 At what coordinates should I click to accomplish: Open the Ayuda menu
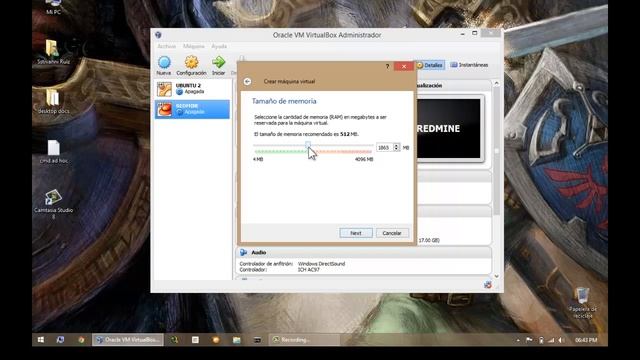[219, 47]
